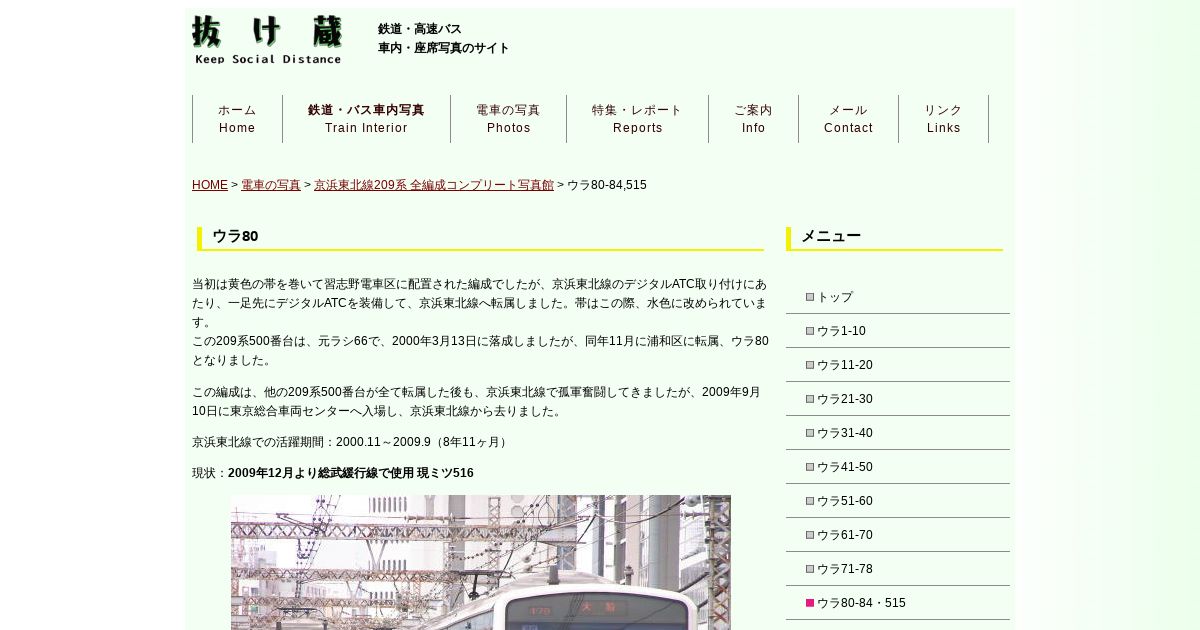Click the 抜け蔵 site logo
The width and height of the screenshot is (1200, 630).
(267, 40)
